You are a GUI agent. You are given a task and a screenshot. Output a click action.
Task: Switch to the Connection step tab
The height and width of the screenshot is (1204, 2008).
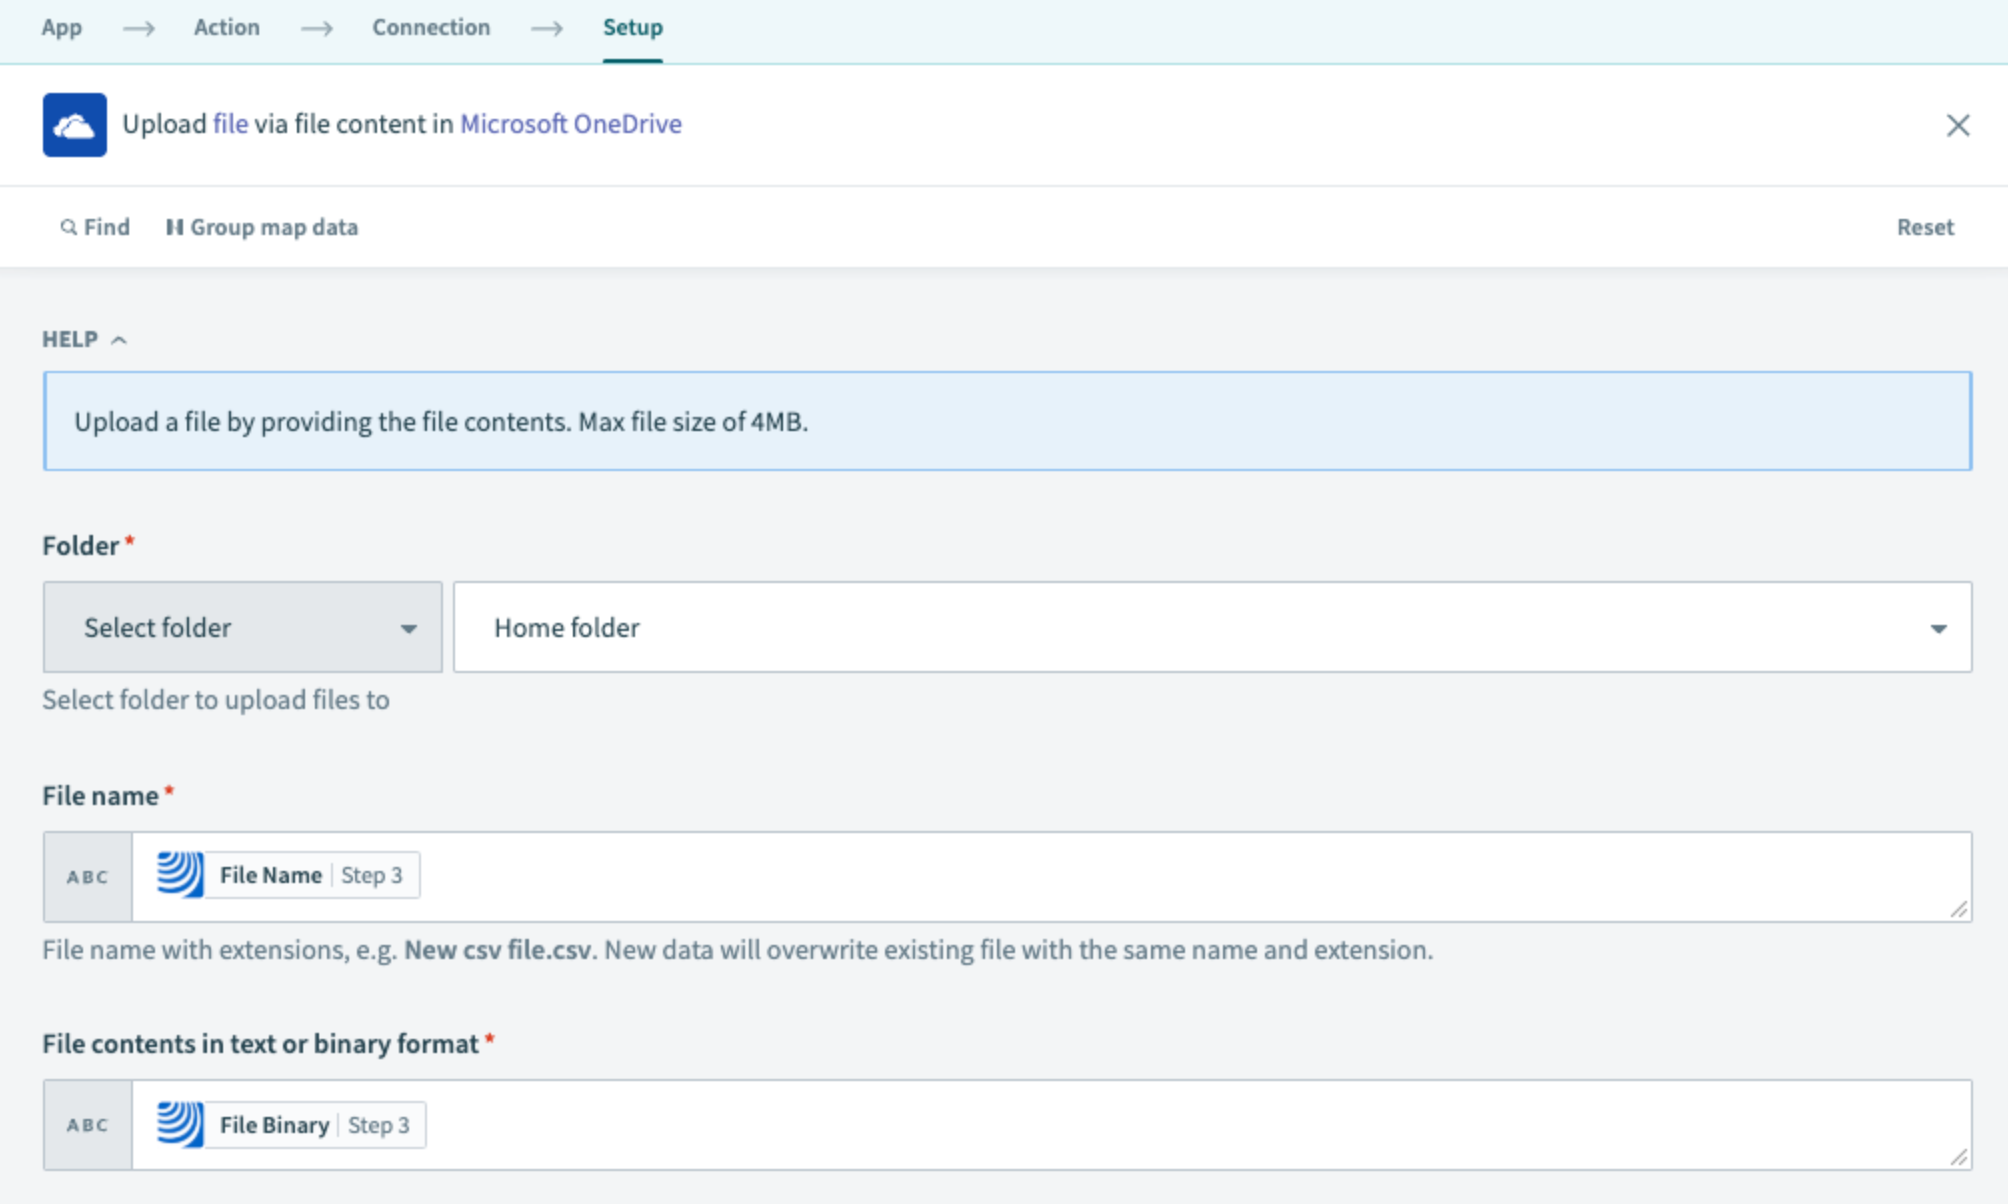click(x=431, y=28)
